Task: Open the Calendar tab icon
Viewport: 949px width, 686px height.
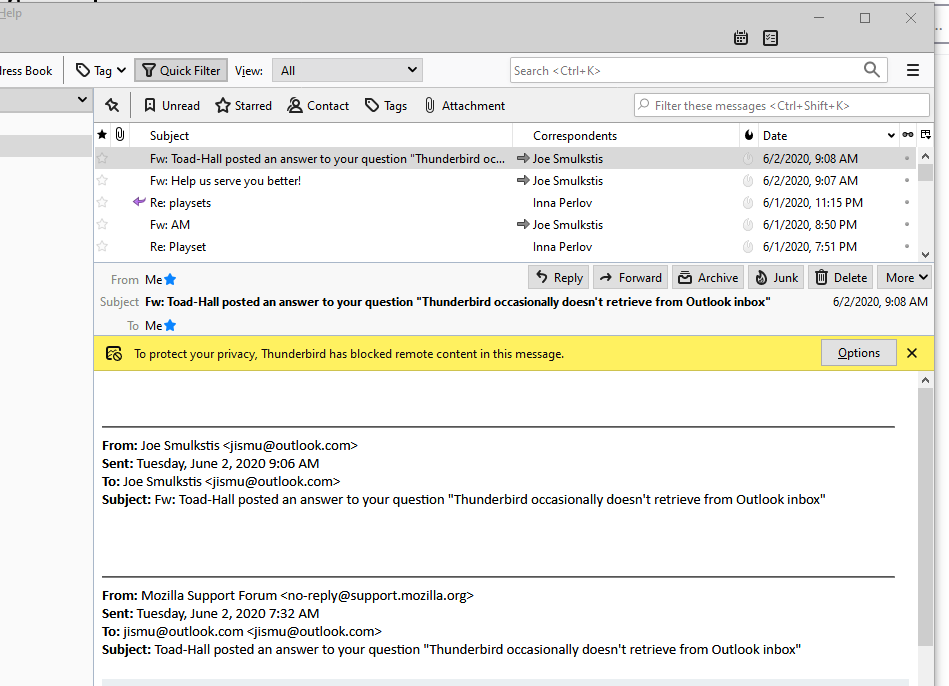Action: coord(741,38)
